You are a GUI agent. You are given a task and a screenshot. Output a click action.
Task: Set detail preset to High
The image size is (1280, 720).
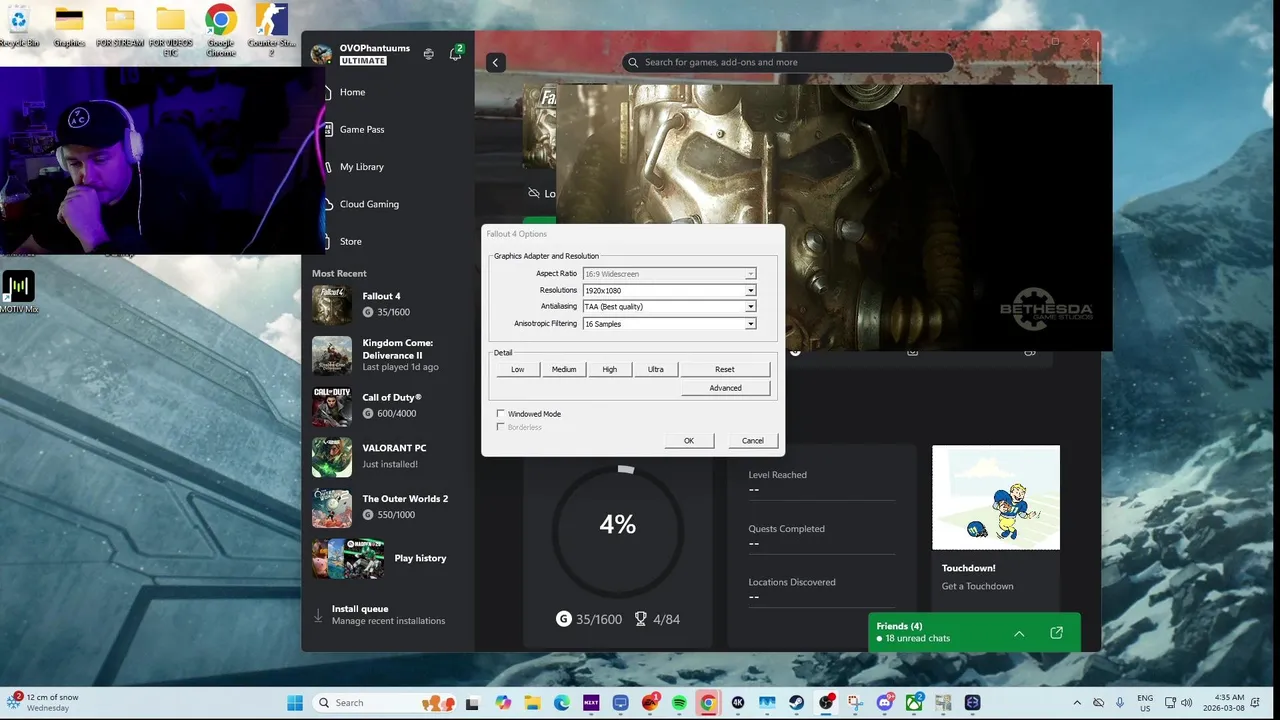610,369
